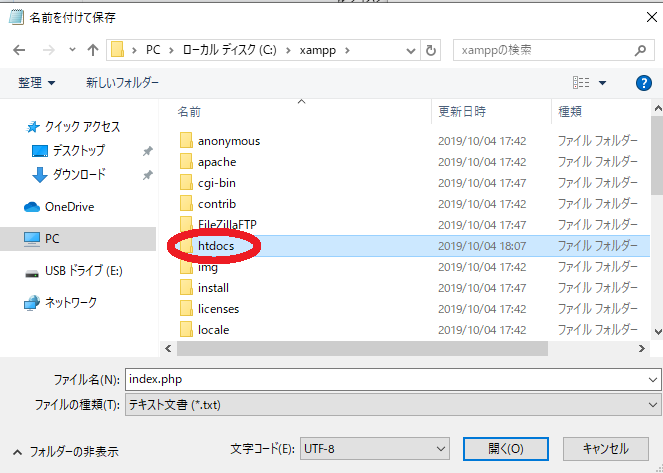Open the 整理 menu
Screen dimensions: 663x473
pos(36,82)
